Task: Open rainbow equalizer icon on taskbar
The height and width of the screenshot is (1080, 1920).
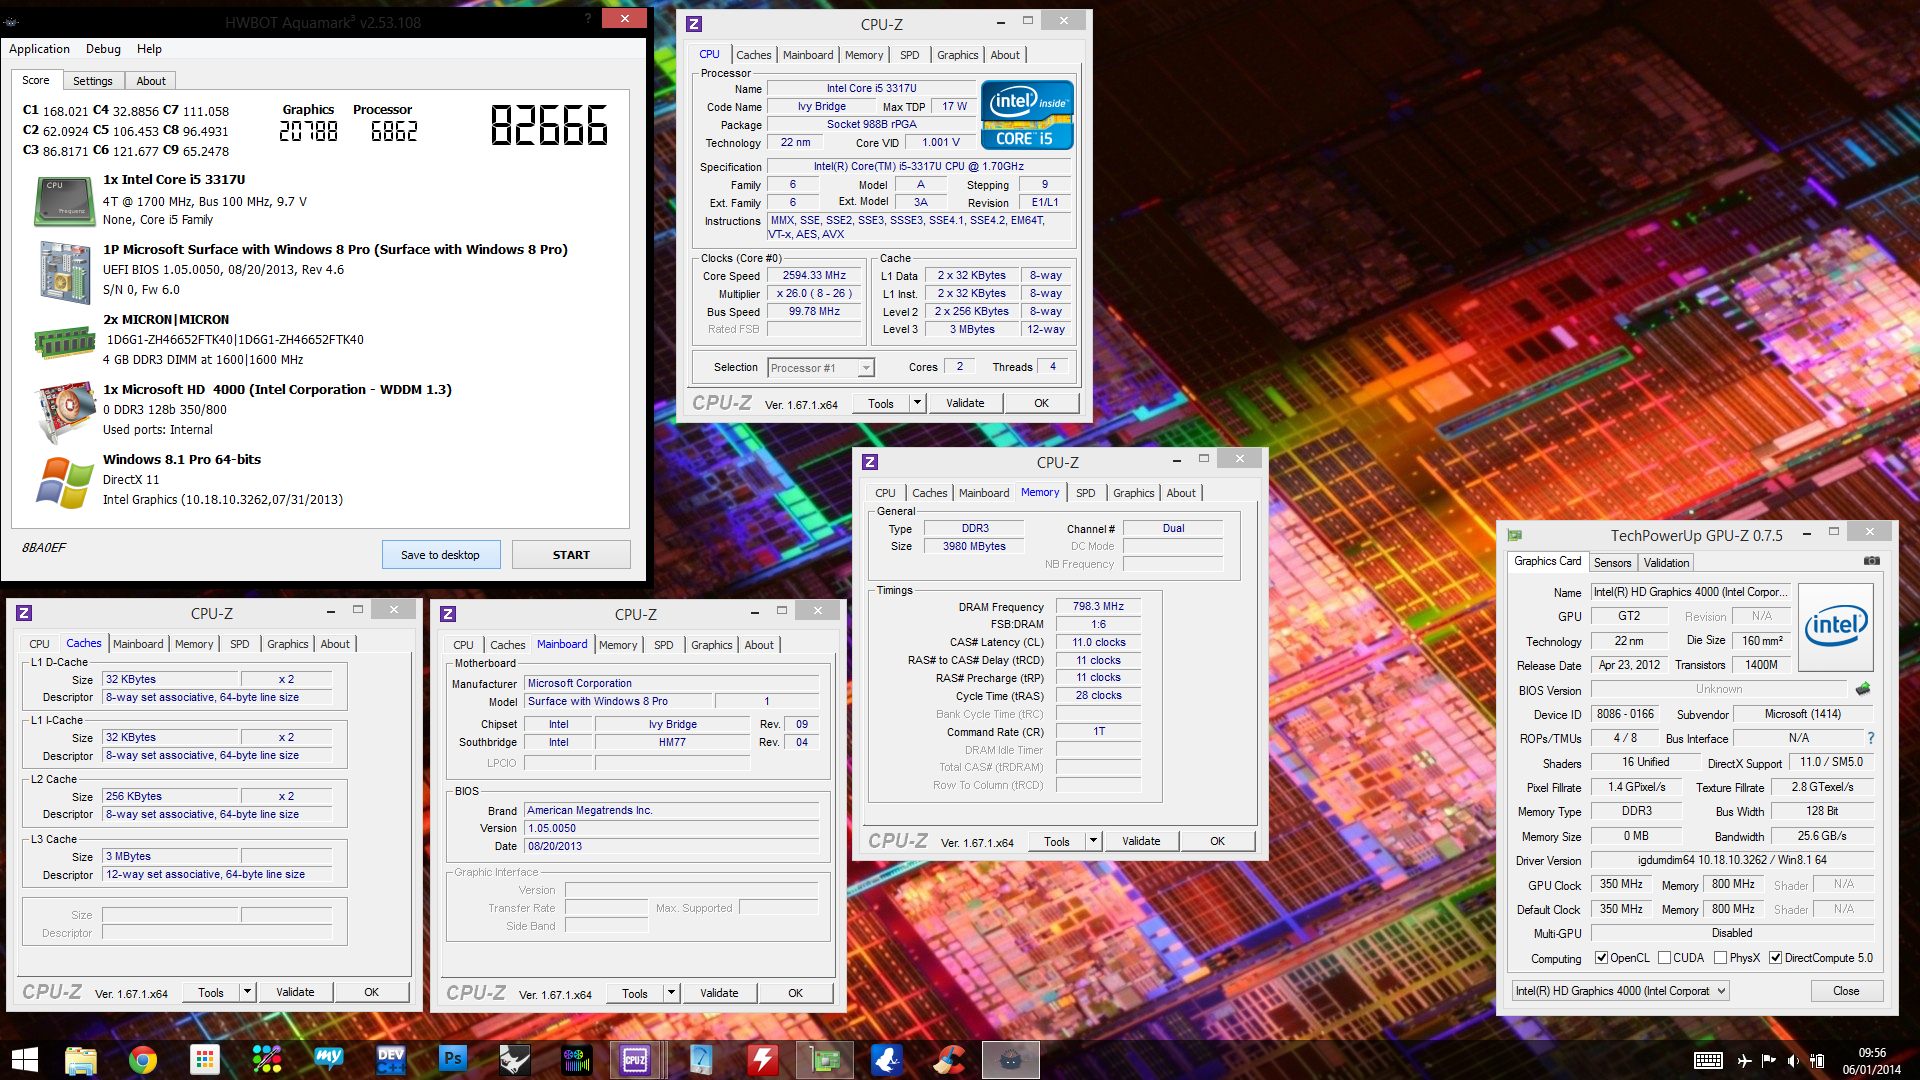Action: pos(577,1060)
